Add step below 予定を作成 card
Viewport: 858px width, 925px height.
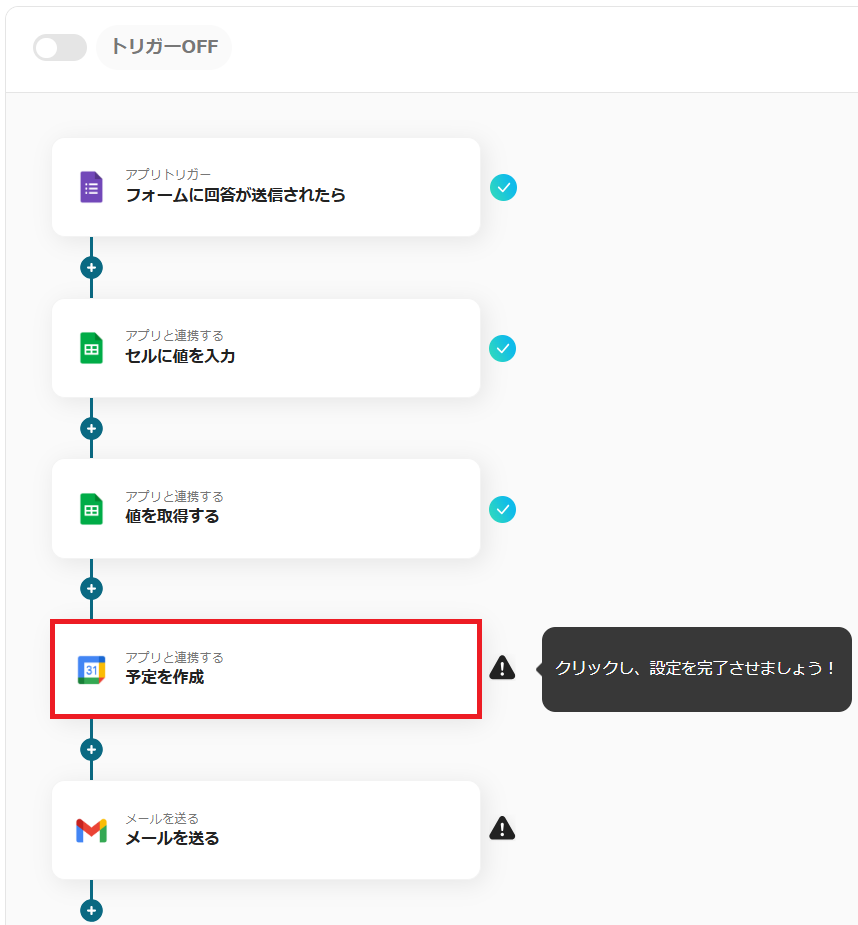point(91,750)
